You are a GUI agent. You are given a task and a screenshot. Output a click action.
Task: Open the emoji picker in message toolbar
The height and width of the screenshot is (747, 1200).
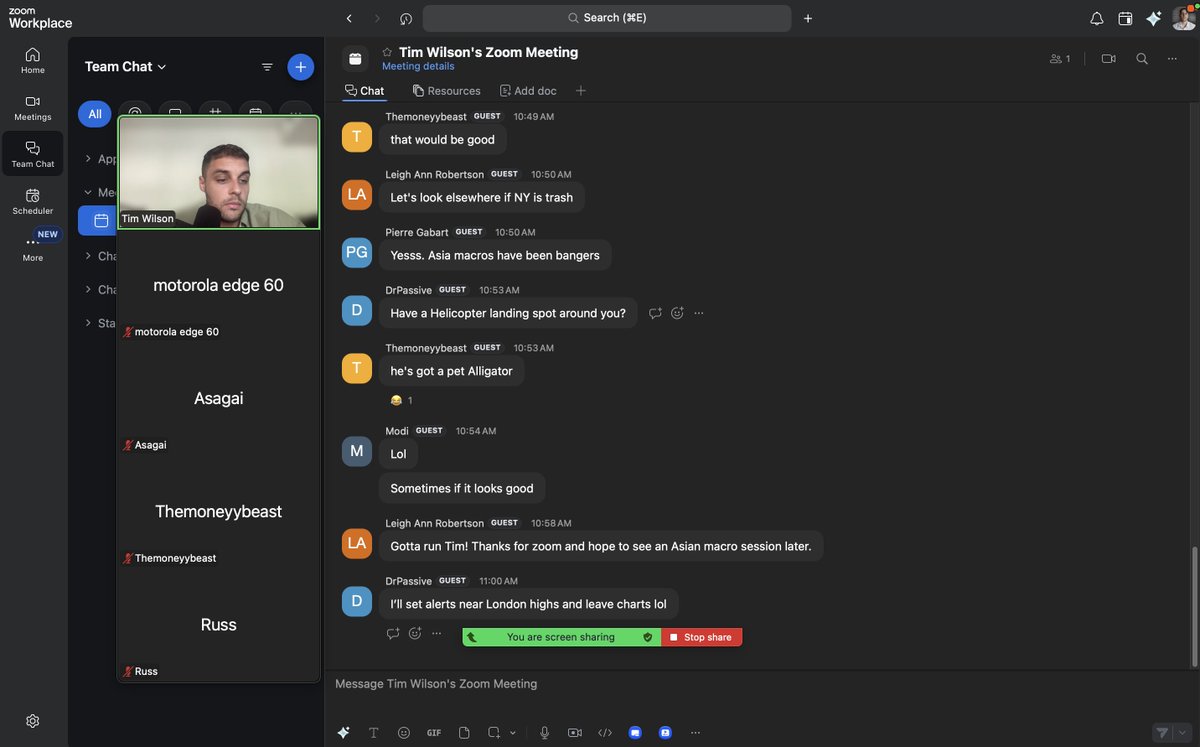[401, 731]
